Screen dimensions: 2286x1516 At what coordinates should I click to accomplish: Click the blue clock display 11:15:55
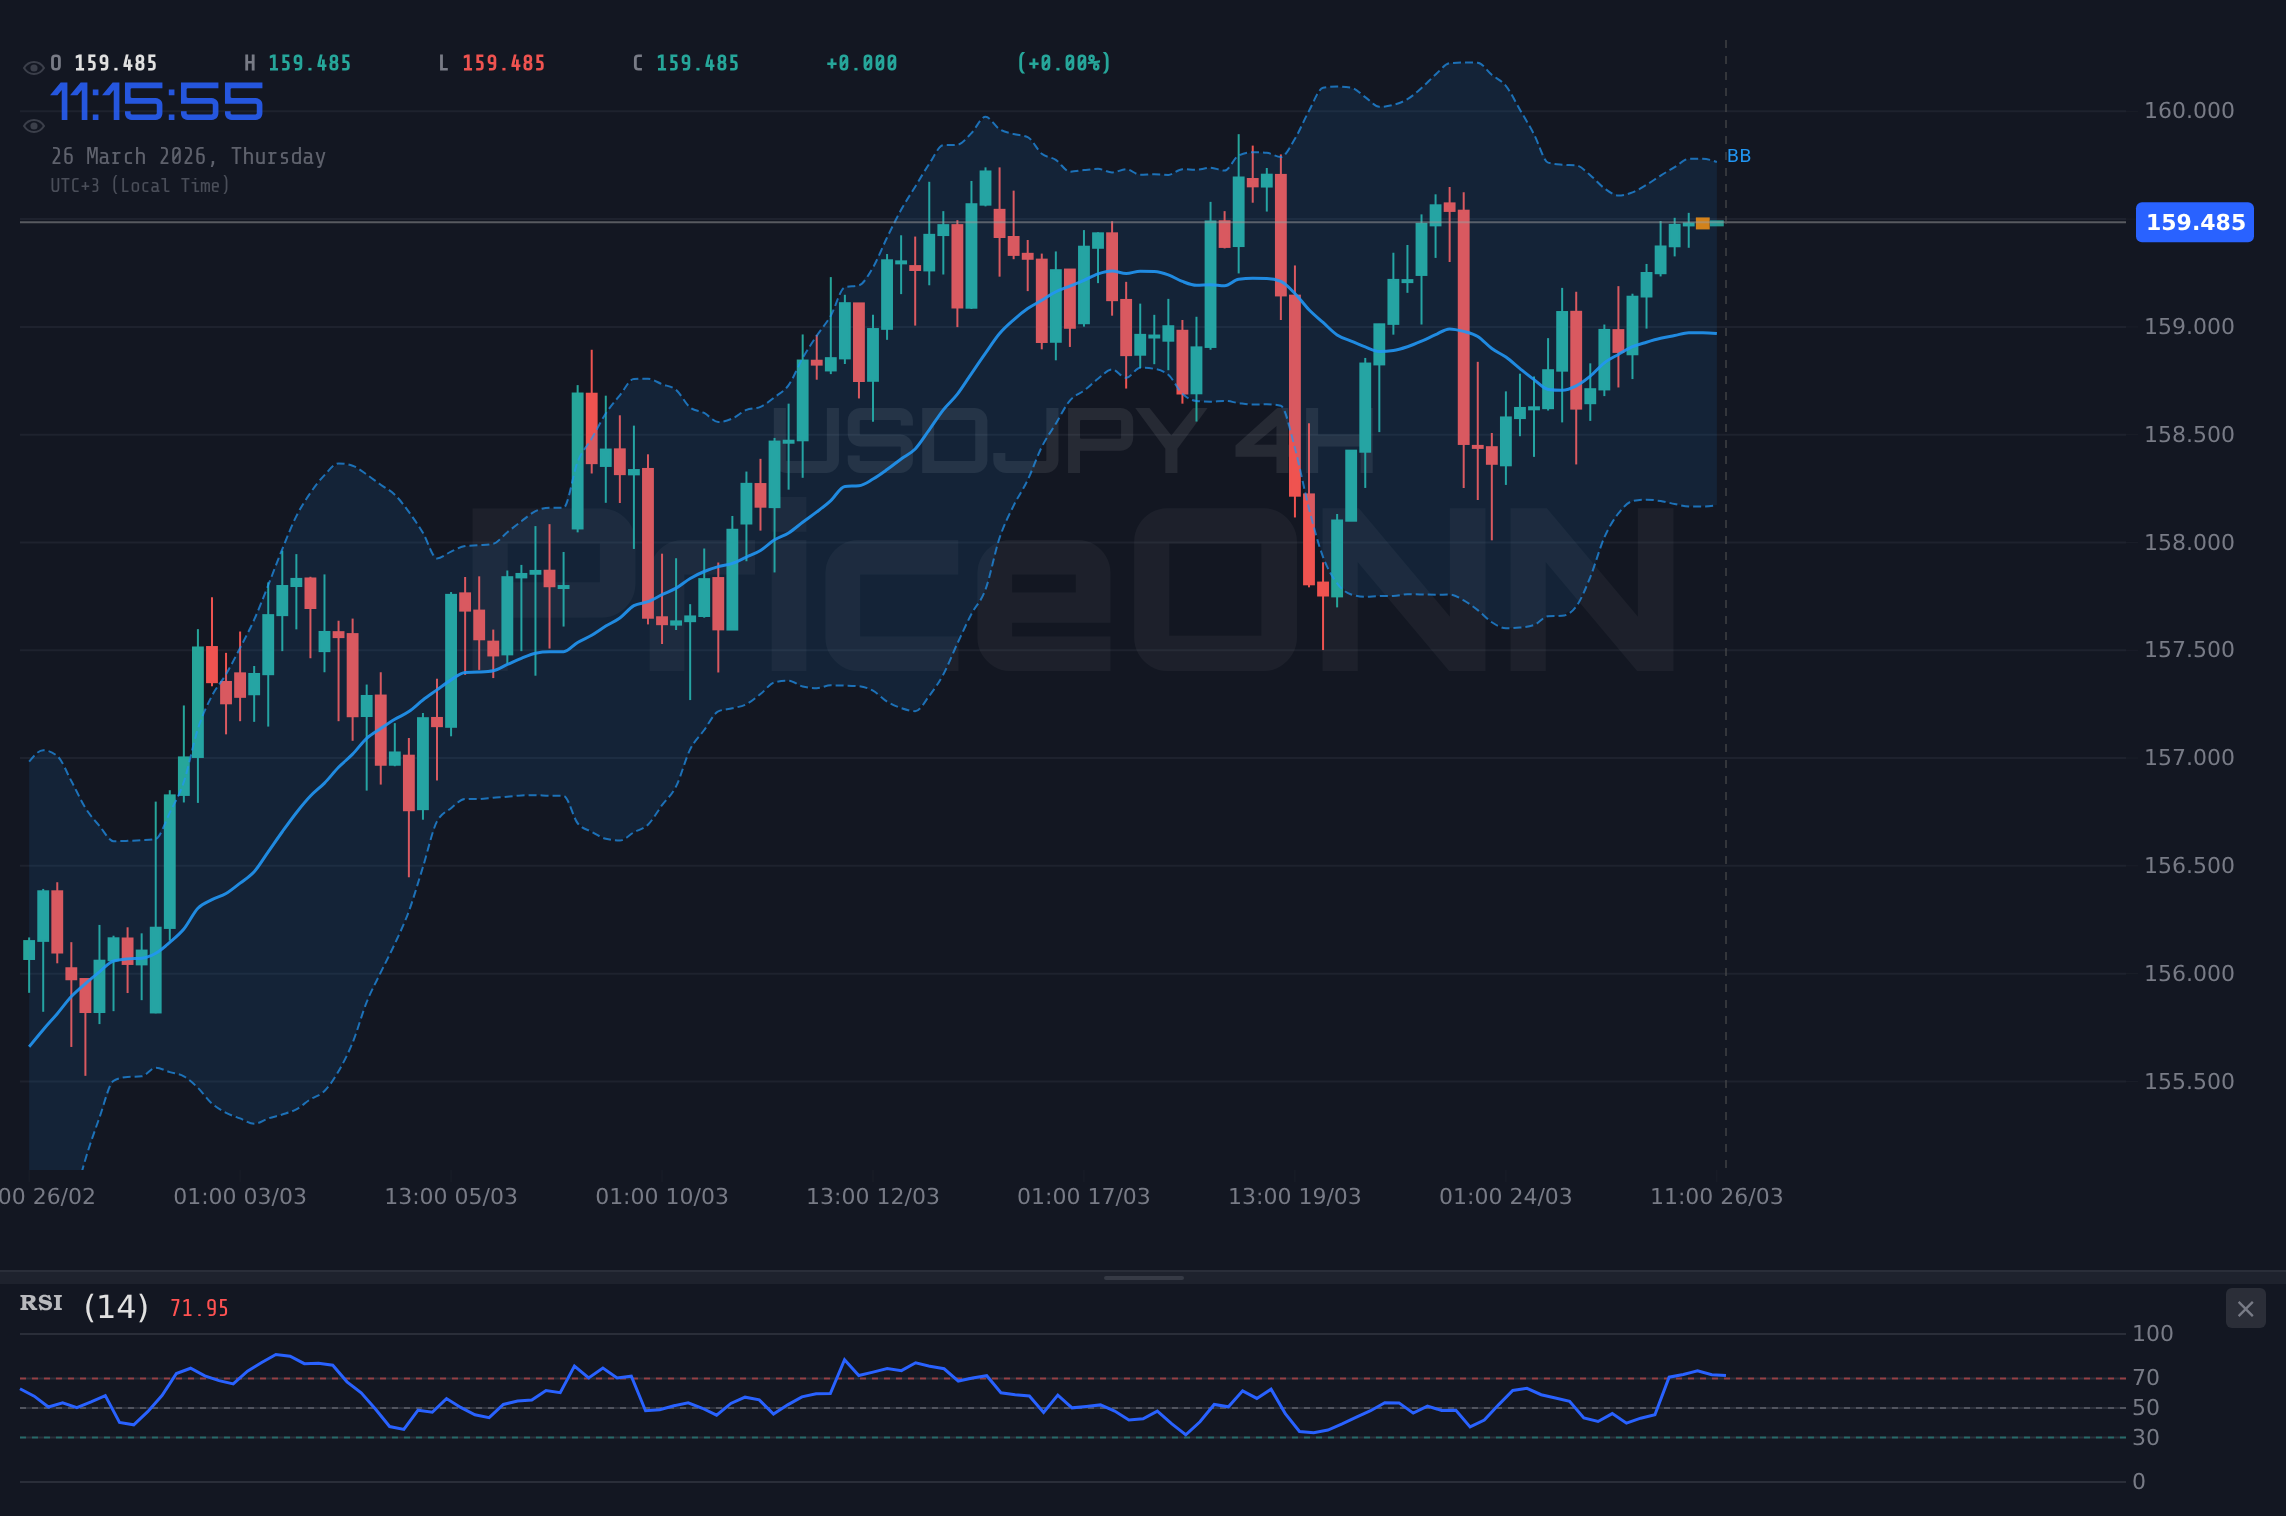point(156,100)
